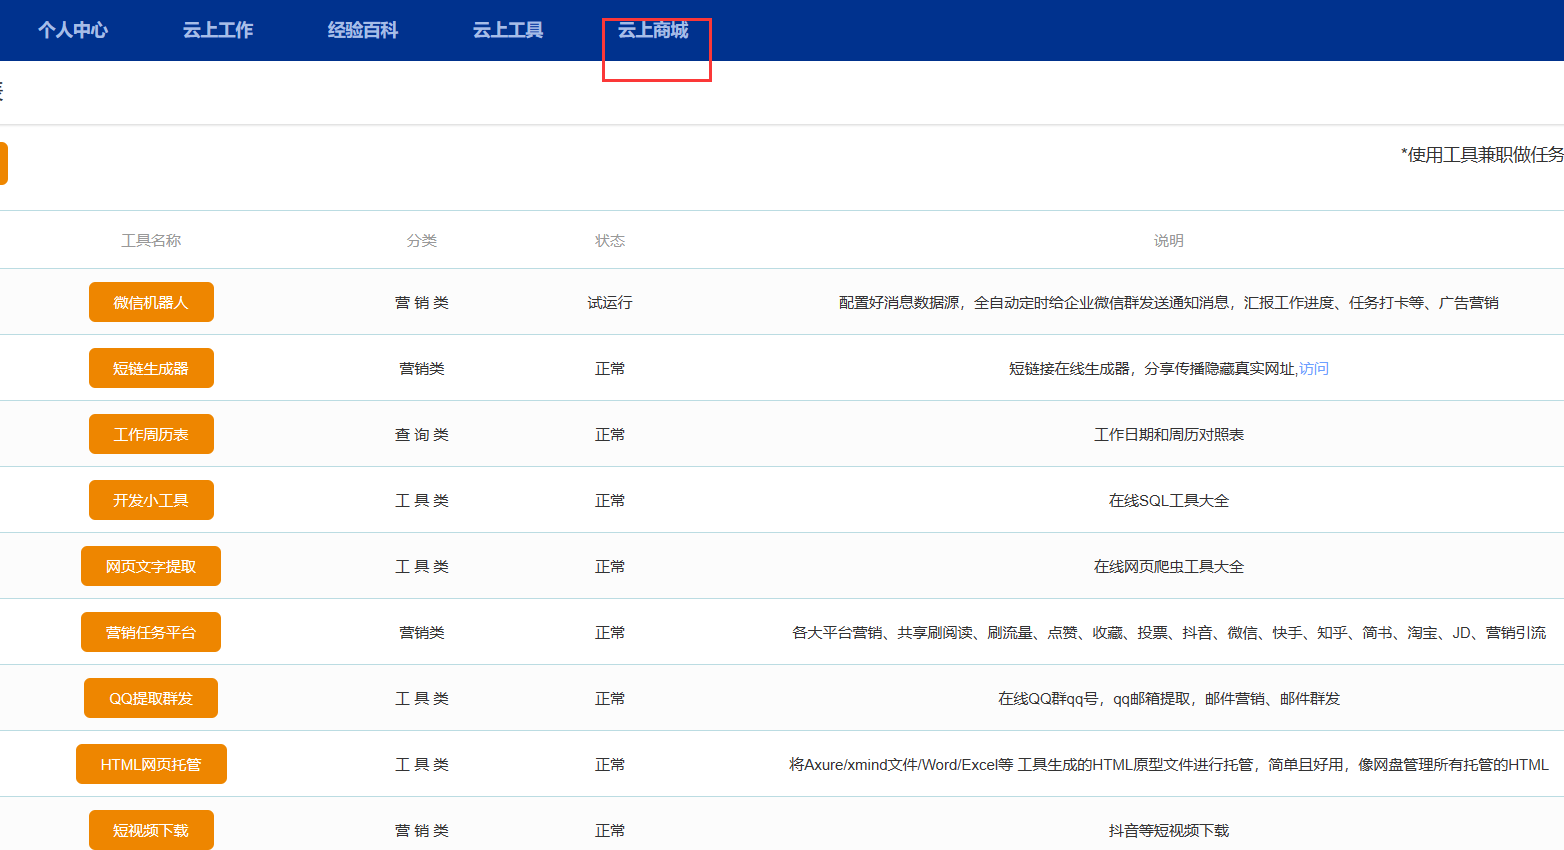This screenshot has width=1564, height=850.
Task: Switch to the 云上工具 tab
Action: coord(507,30)
